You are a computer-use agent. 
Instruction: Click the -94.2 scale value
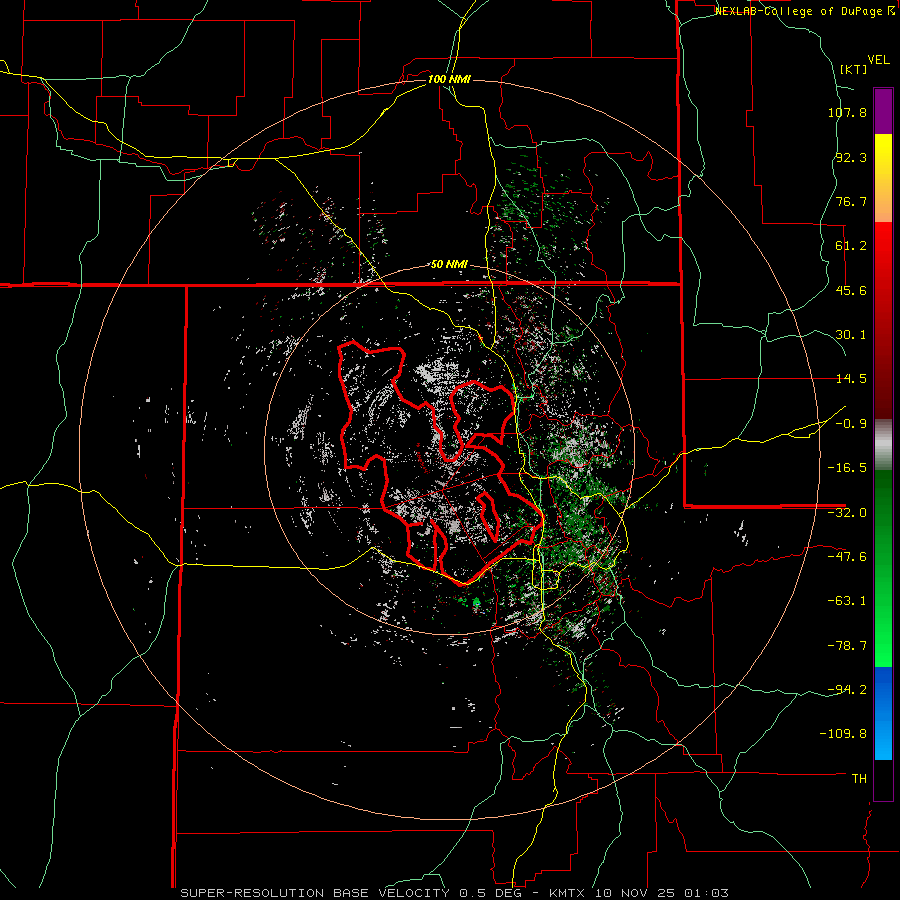click(847, 690)
